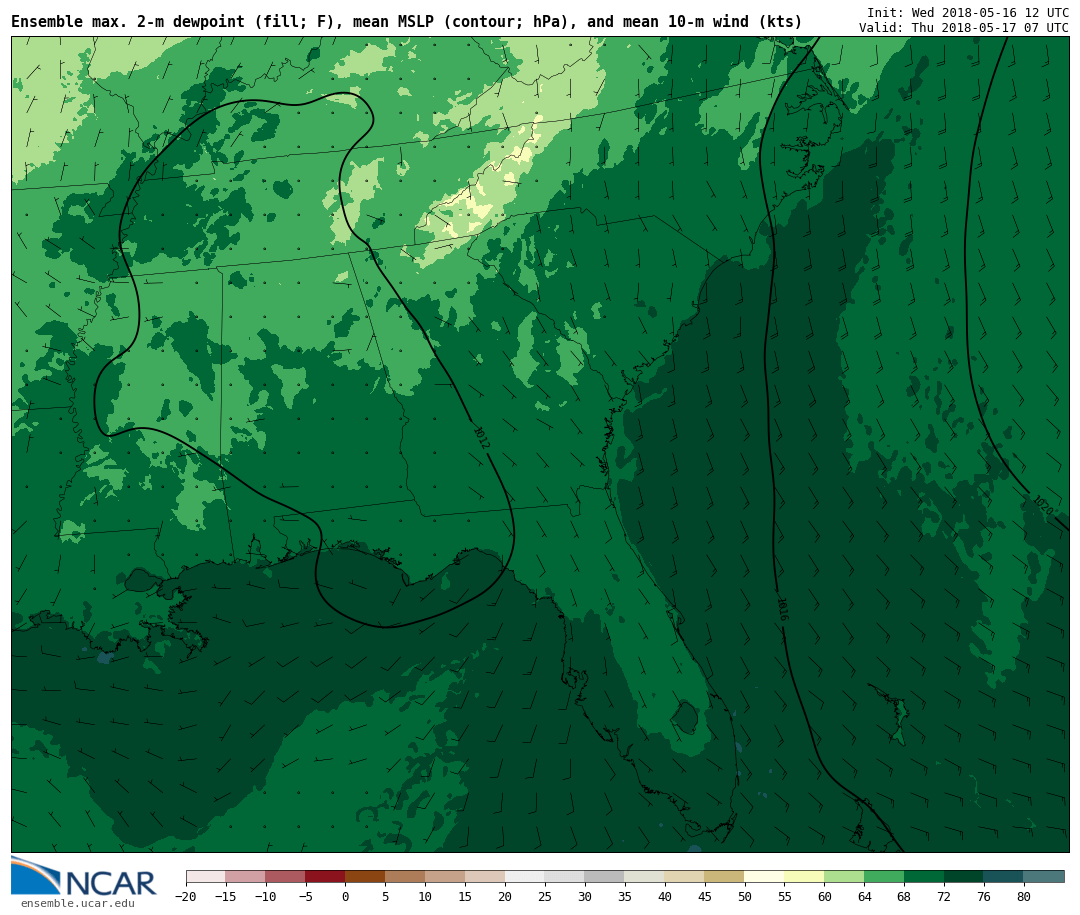The height and width of the screenshot is (915, 1080).
Task: Click the Valid: Thu 2018-05-17 07 UTC text
Action: coord(964,28)
